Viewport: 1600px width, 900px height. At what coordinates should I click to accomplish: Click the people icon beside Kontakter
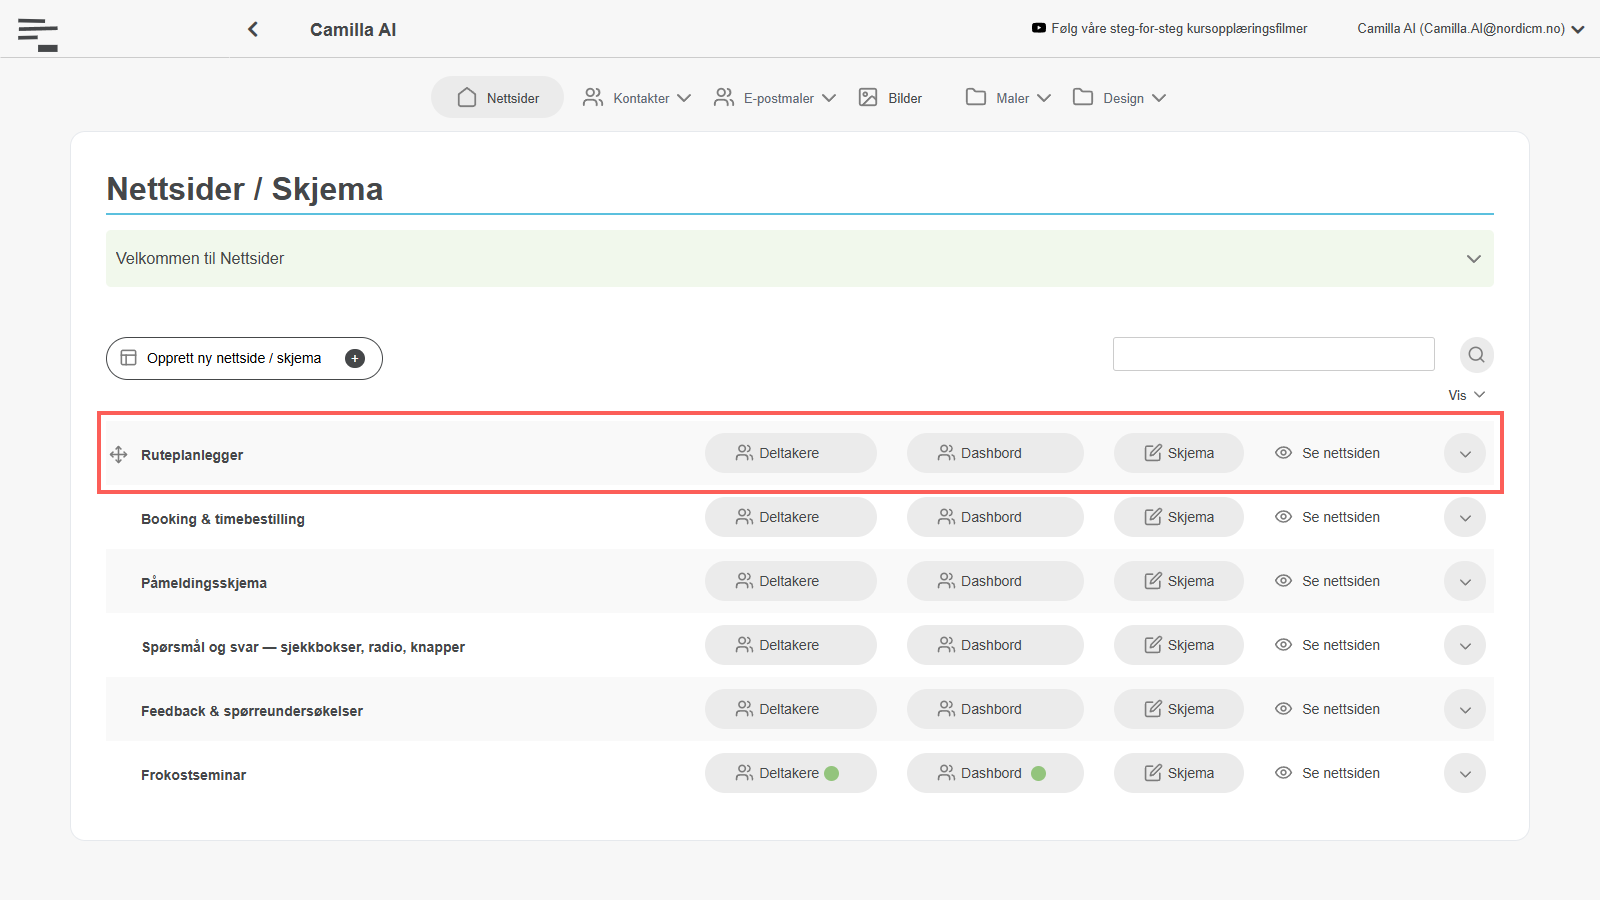coord(593,97)
